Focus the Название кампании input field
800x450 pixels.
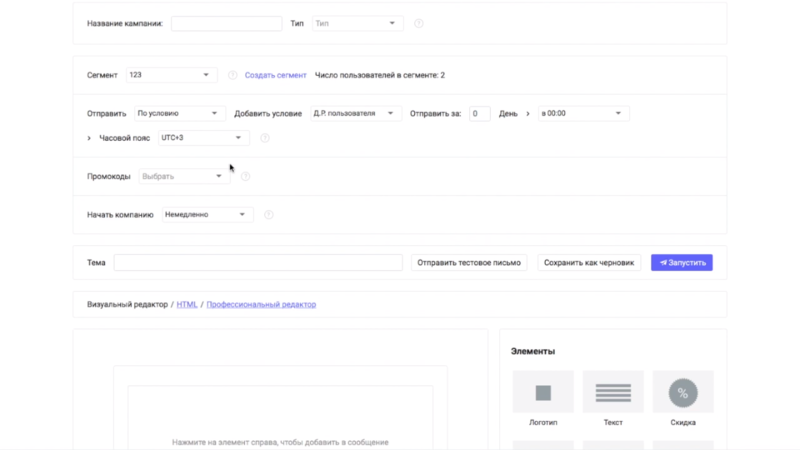point(227,24)
